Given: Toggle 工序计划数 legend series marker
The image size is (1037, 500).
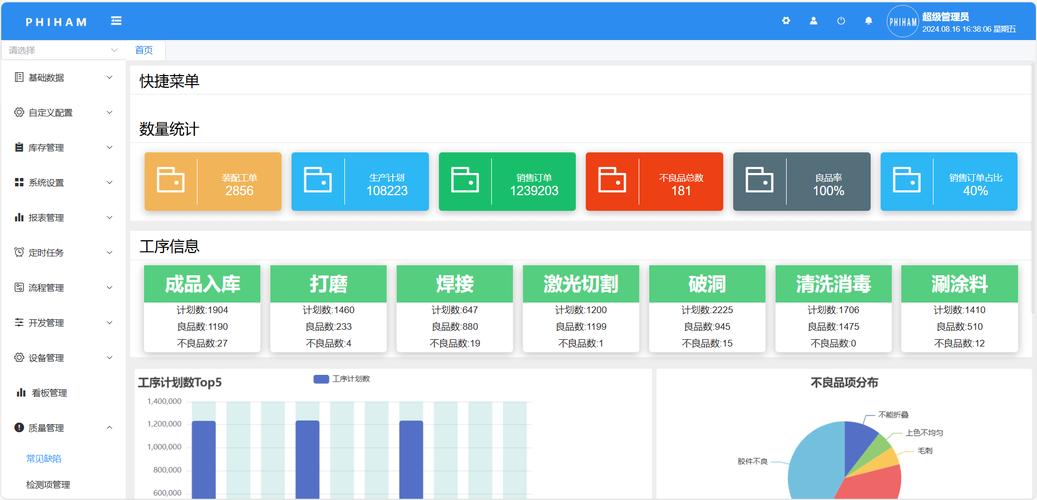Looking at the screenshot, I should point(321,379).
